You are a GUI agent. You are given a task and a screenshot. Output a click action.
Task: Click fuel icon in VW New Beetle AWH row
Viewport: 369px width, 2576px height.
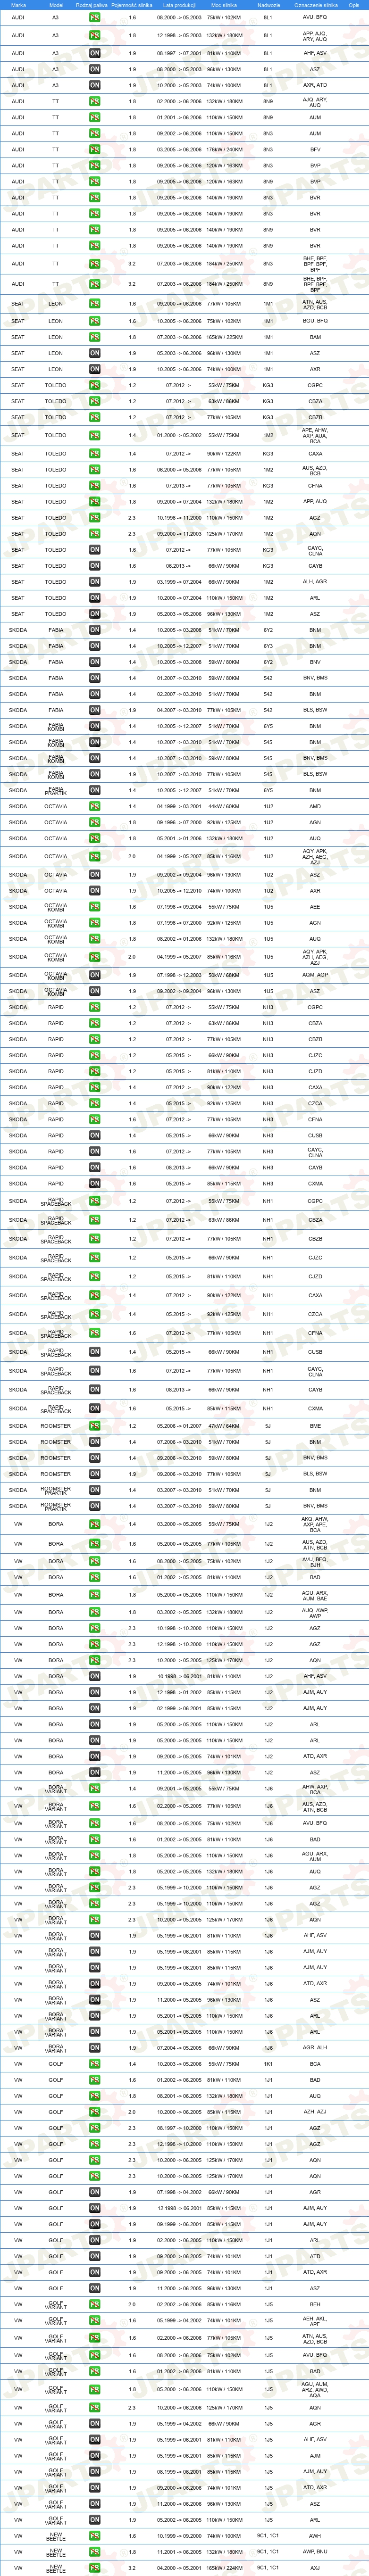95,2536
